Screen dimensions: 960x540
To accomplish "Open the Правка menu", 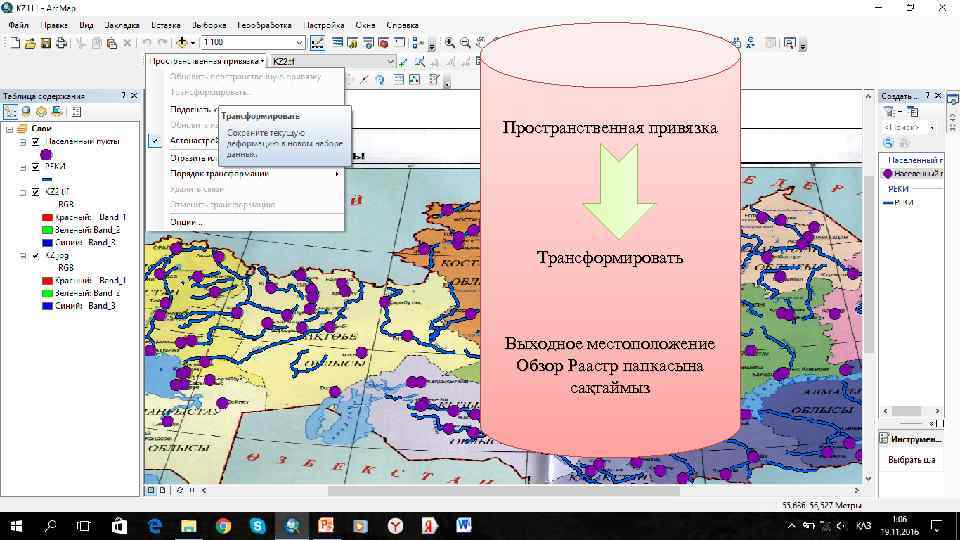I will [55, 25].
